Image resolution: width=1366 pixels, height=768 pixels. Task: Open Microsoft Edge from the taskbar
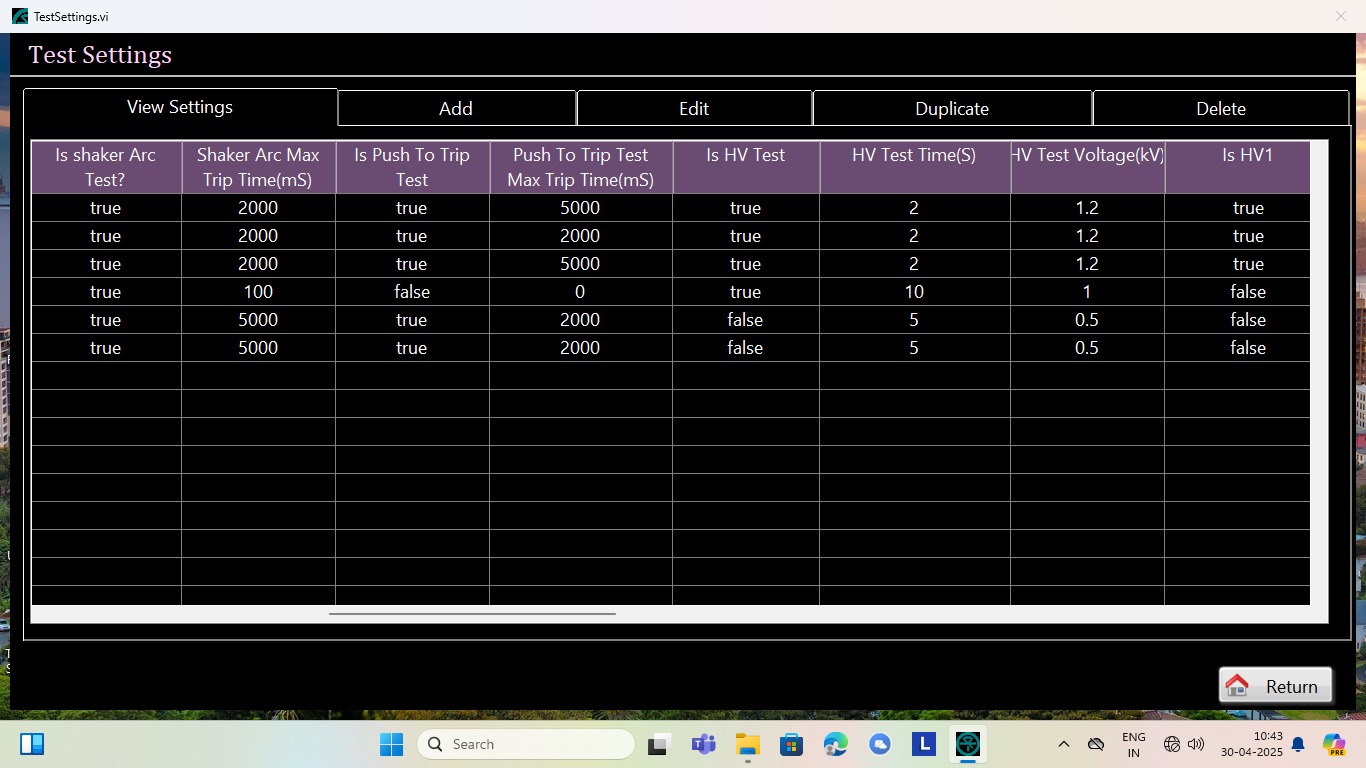coord(835,744)
